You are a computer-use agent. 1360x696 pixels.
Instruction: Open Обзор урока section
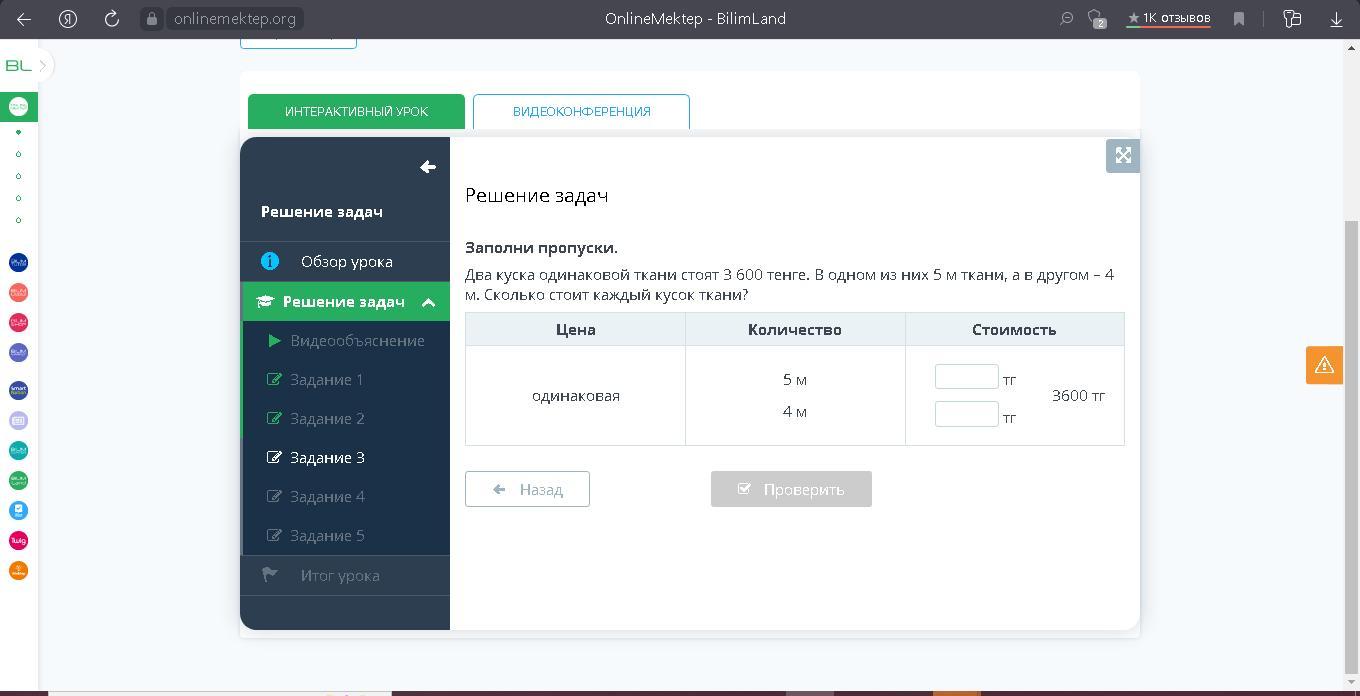(345, 261)
